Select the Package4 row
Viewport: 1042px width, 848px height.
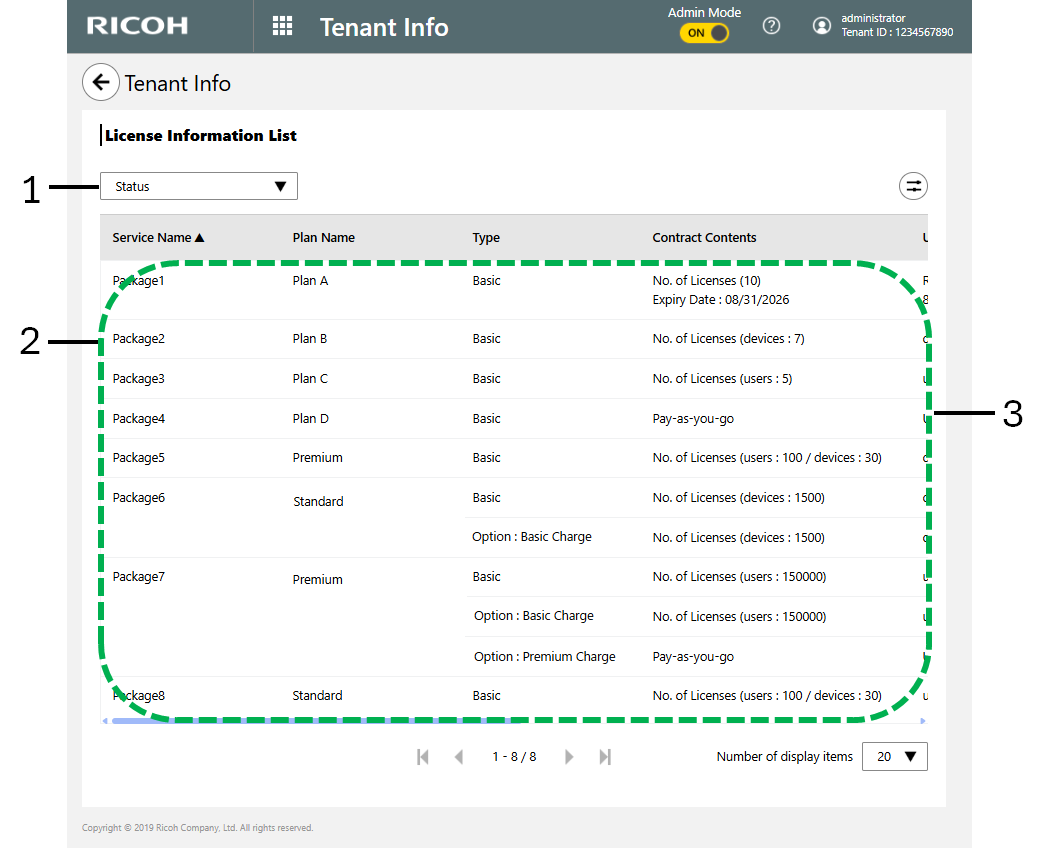click(x=139, y=419)
